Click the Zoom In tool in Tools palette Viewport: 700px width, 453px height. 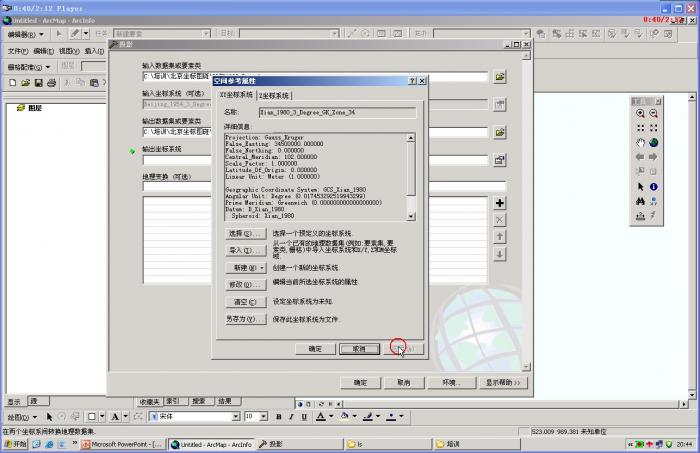640,114
